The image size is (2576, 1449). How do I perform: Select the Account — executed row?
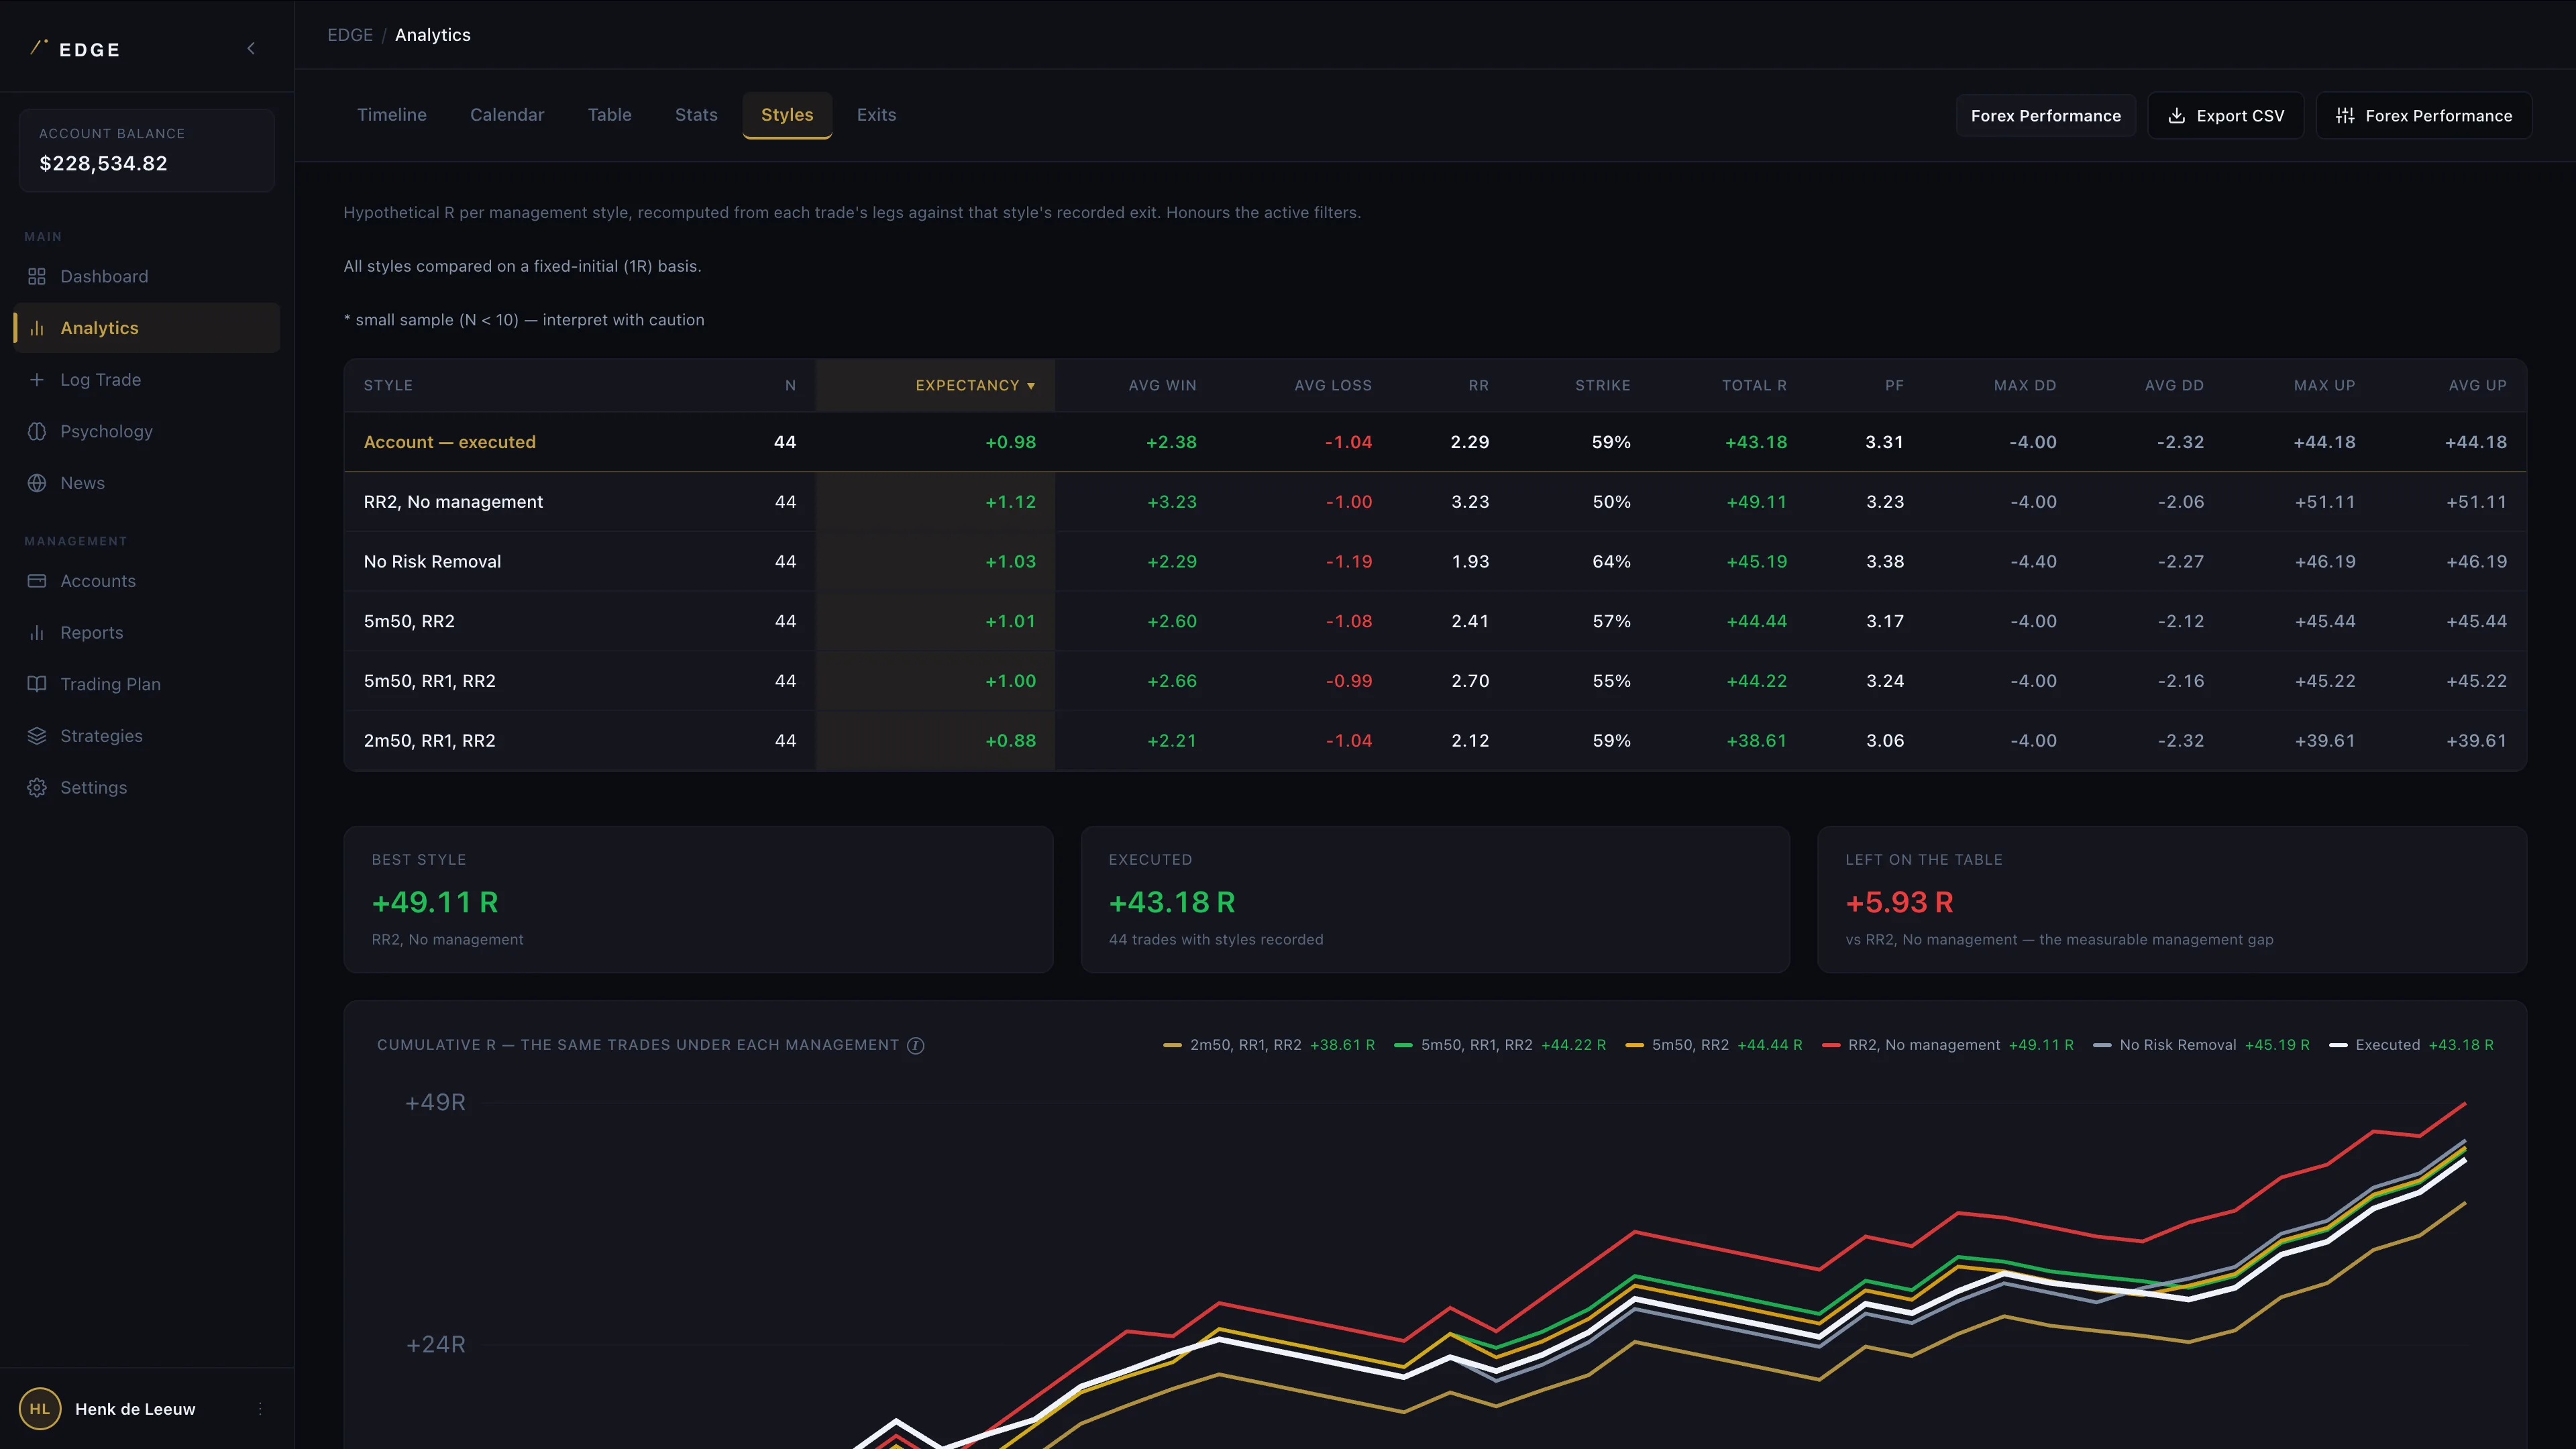coord(1435,442)
